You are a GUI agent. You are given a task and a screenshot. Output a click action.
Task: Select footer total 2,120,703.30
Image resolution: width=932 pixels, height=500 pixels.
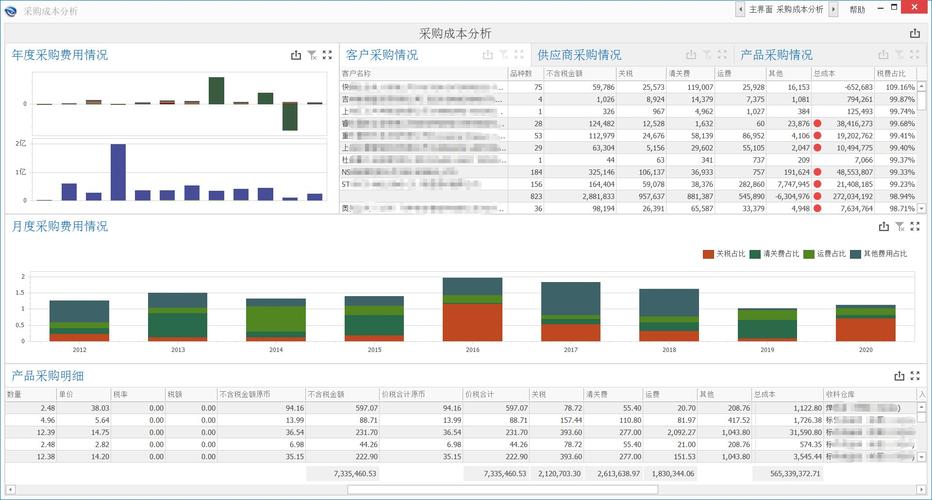tap(559, 474)
